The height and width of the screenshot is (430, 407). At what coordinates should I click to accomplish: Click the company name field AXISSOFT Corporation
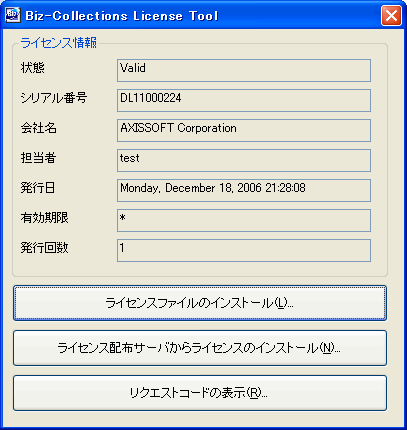244,130
